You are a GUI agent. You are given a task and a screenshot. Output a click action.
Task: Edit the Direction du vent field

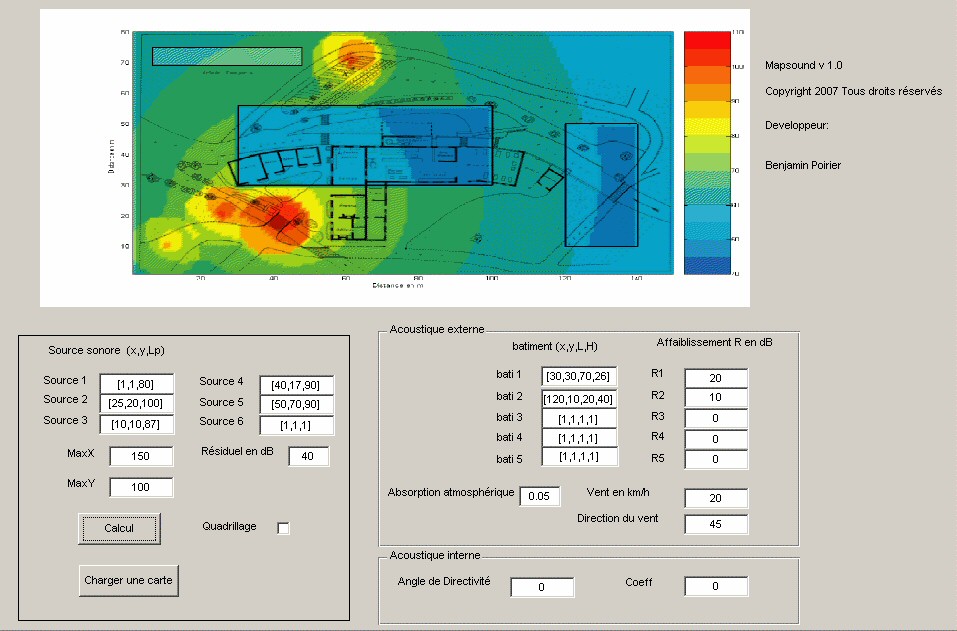(716, 524)
